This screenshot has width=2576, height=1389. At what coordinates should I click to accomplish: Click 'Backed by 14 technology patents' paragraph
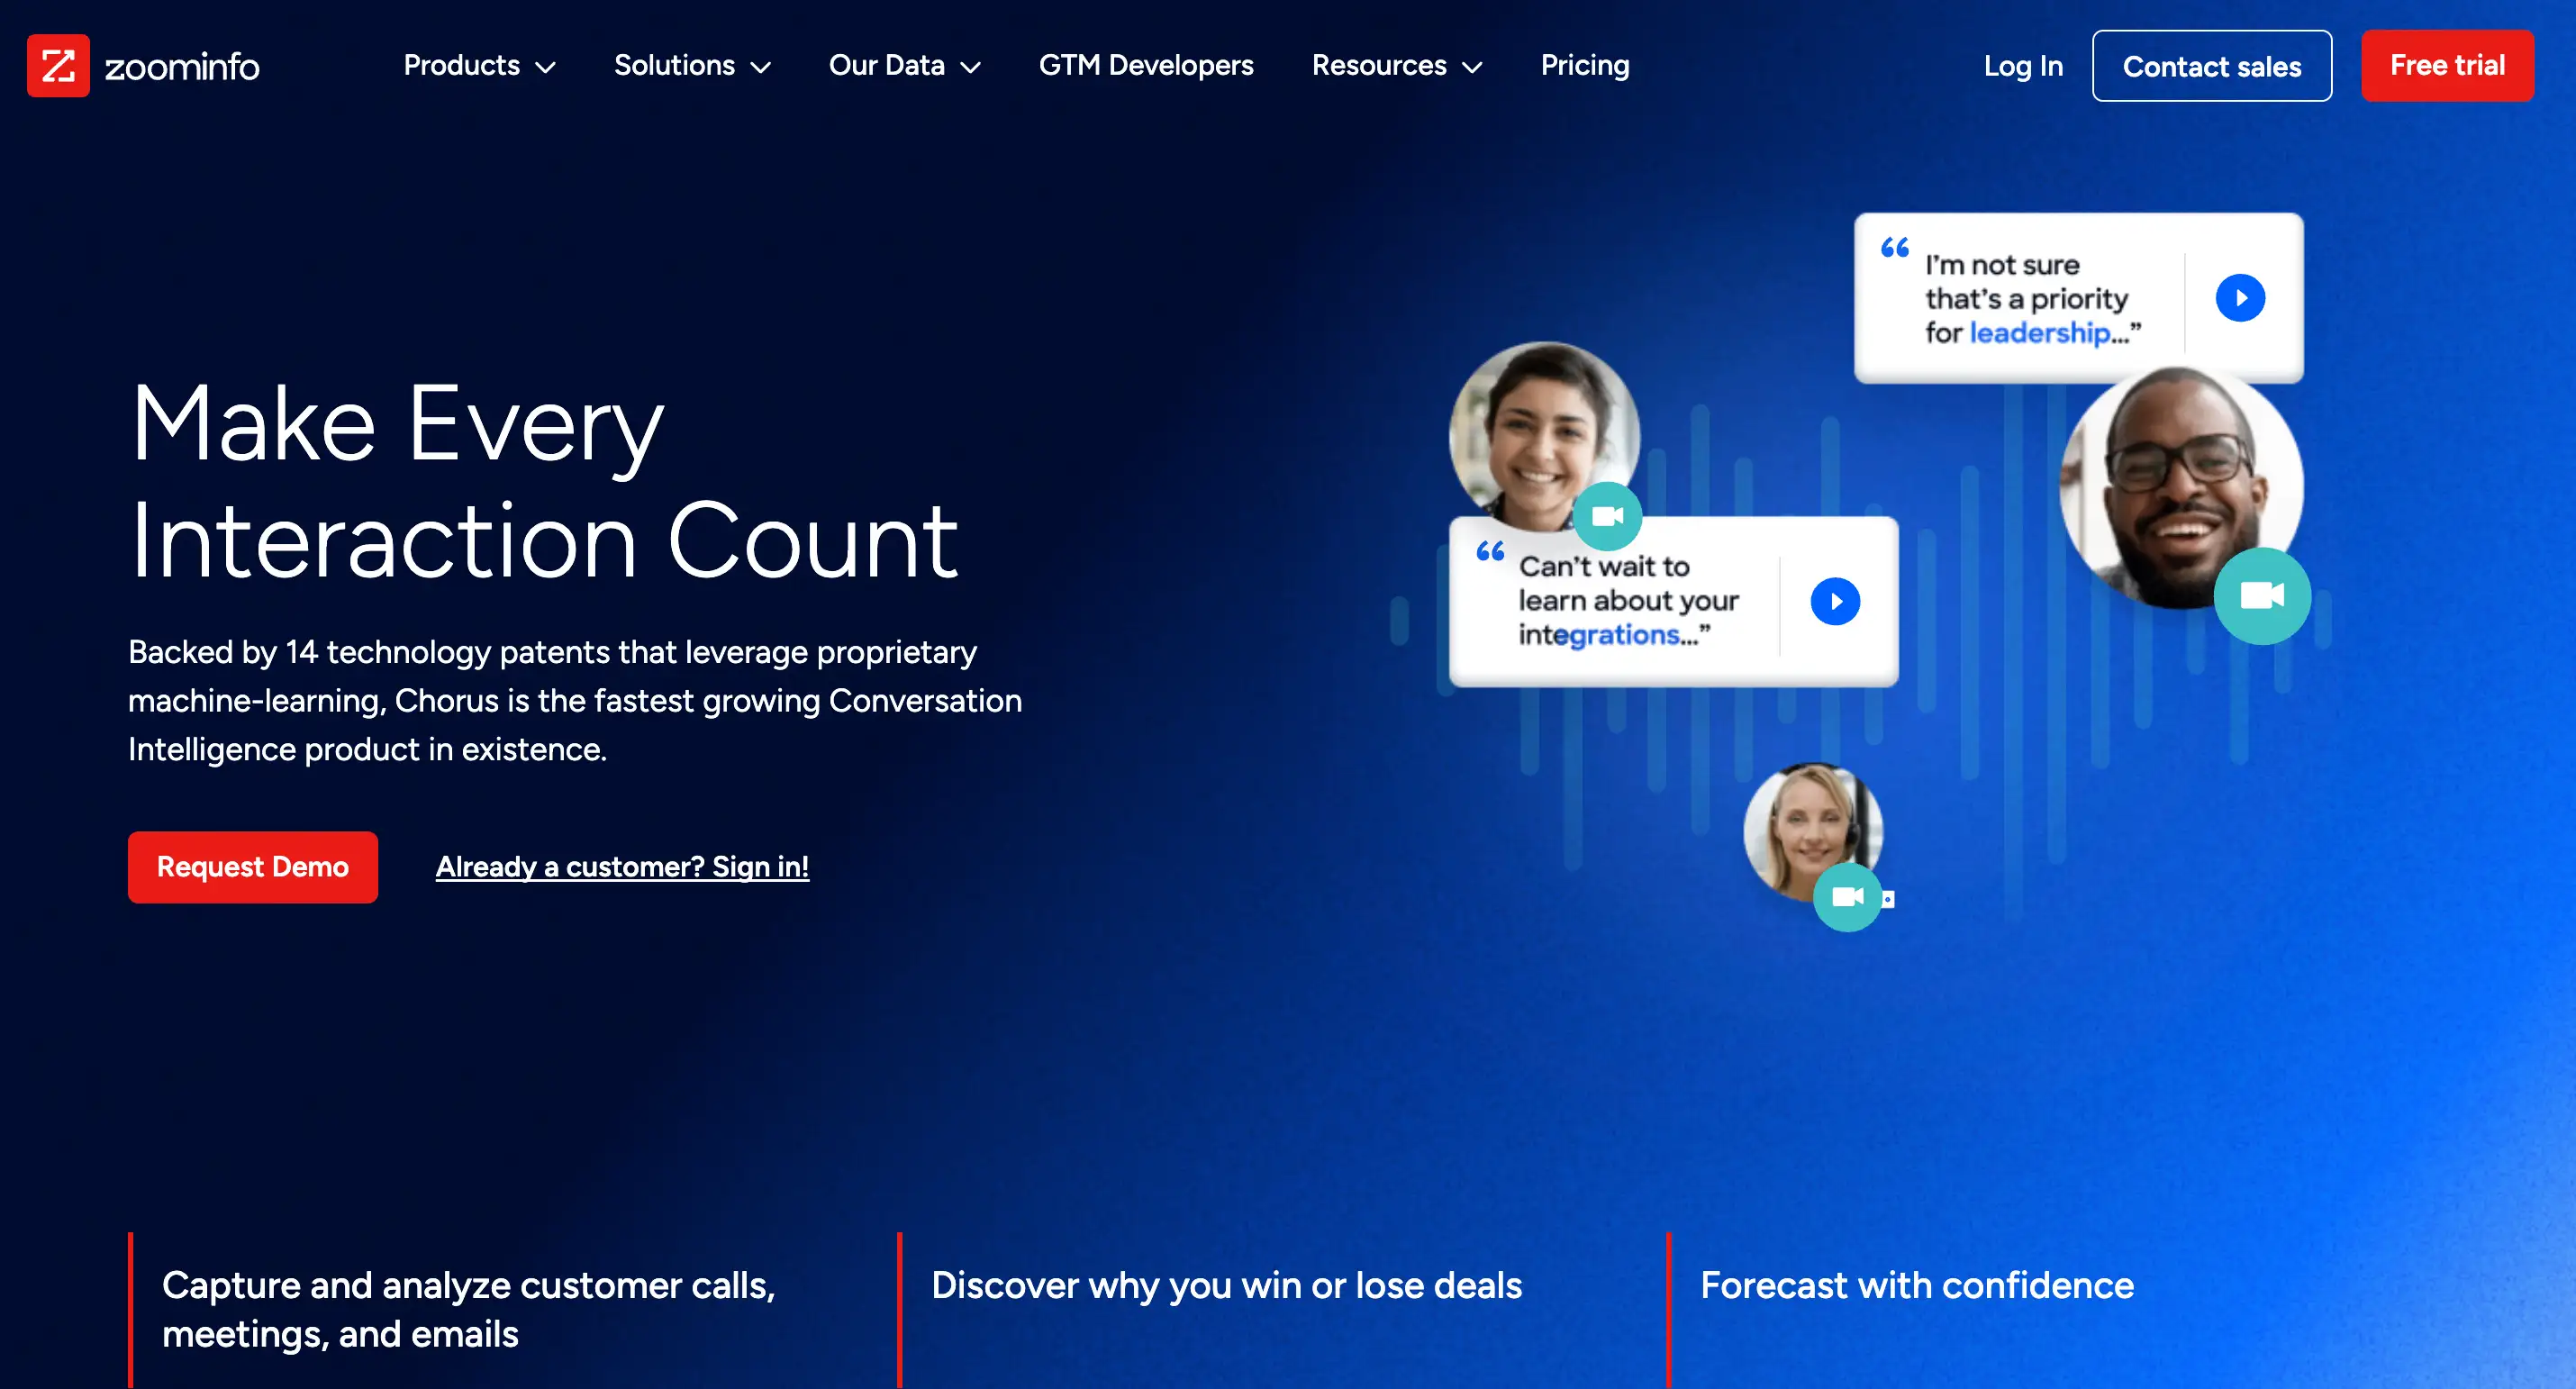[x=575, y=701]
